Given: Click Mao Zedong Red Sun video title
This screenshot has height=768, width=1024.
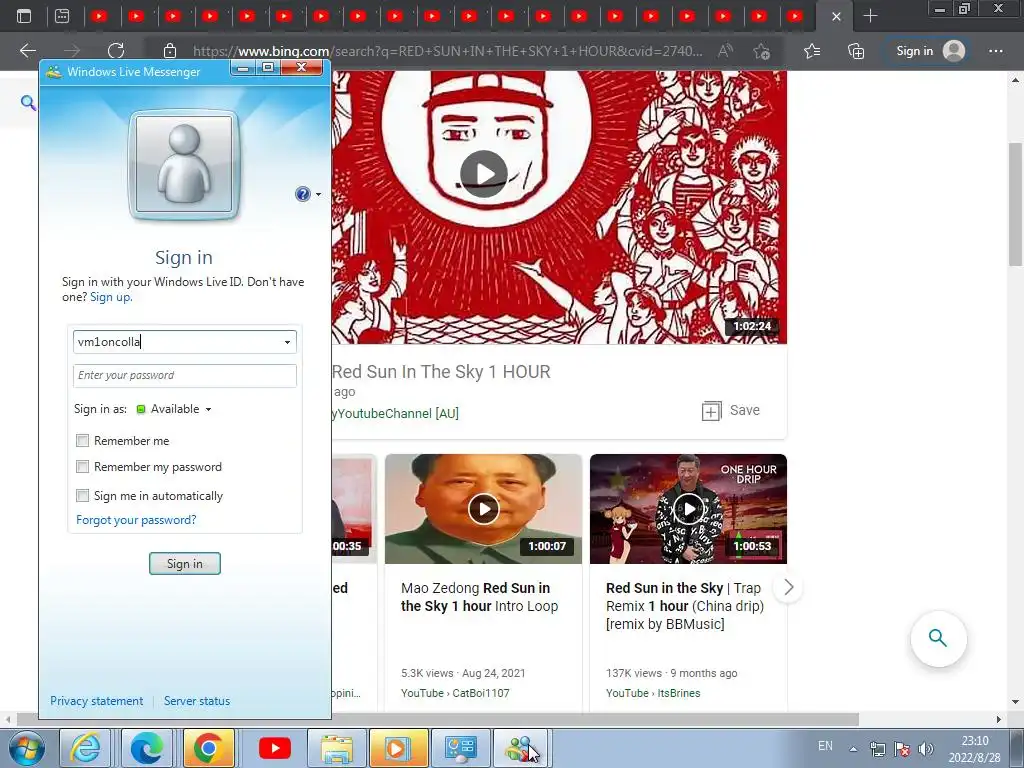Looking at the screenshot, I should tap(479, 597).
